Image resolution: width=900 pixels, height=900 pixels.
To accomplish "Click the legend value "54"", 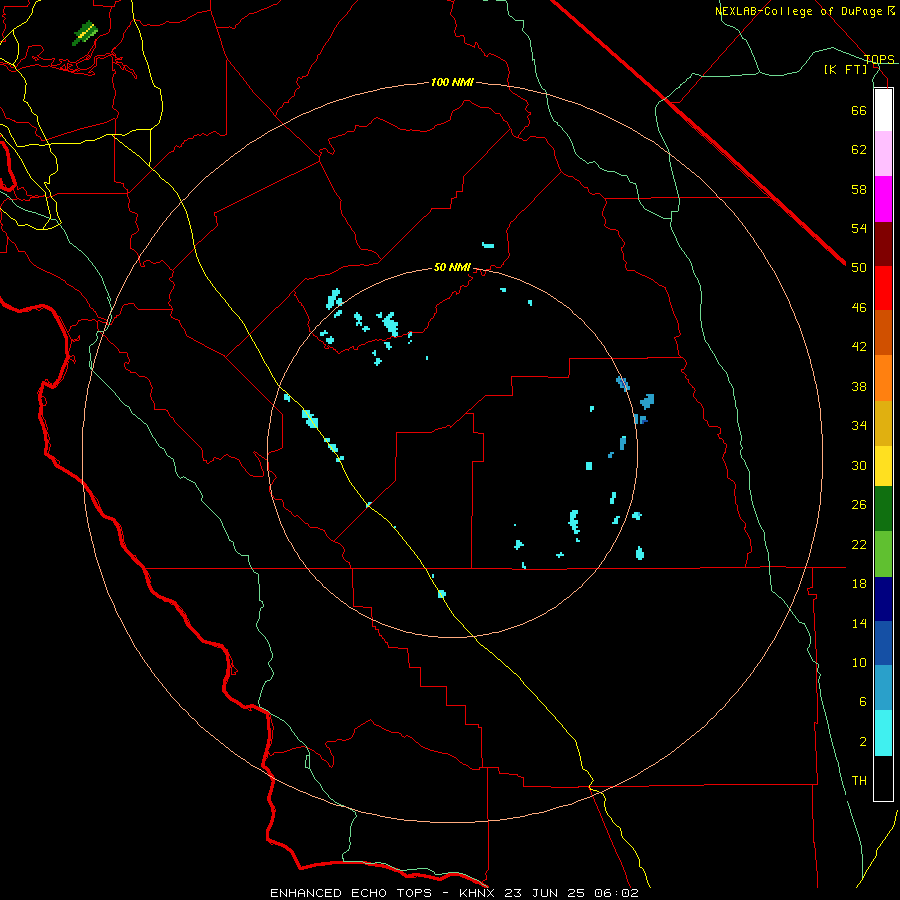I will 859,228.
